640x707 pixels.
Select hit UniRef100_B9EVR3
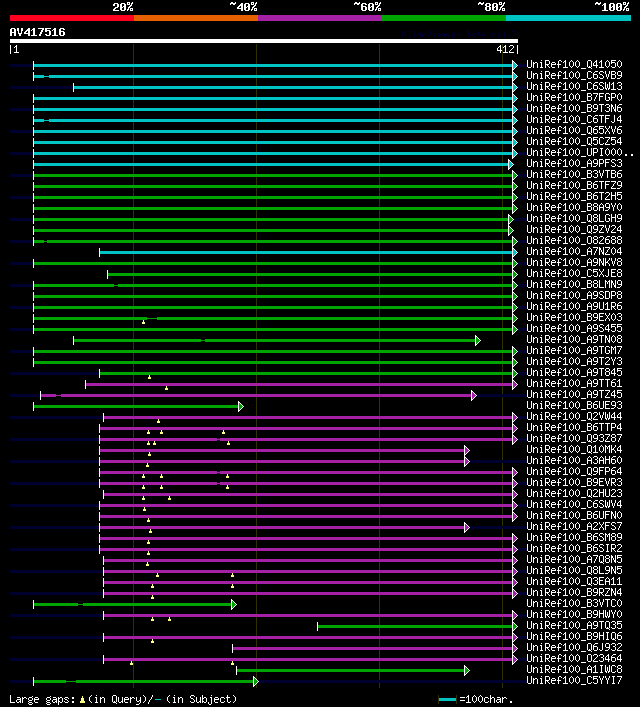coord(574,482)
